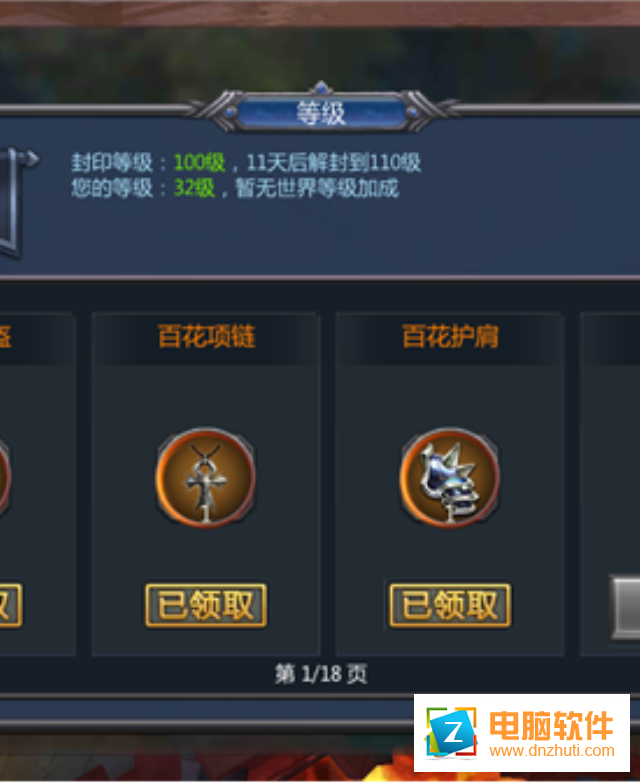Click the 已领取 button under 百花护肩
The width and height of the screenshot is (640, 782).
450,605
